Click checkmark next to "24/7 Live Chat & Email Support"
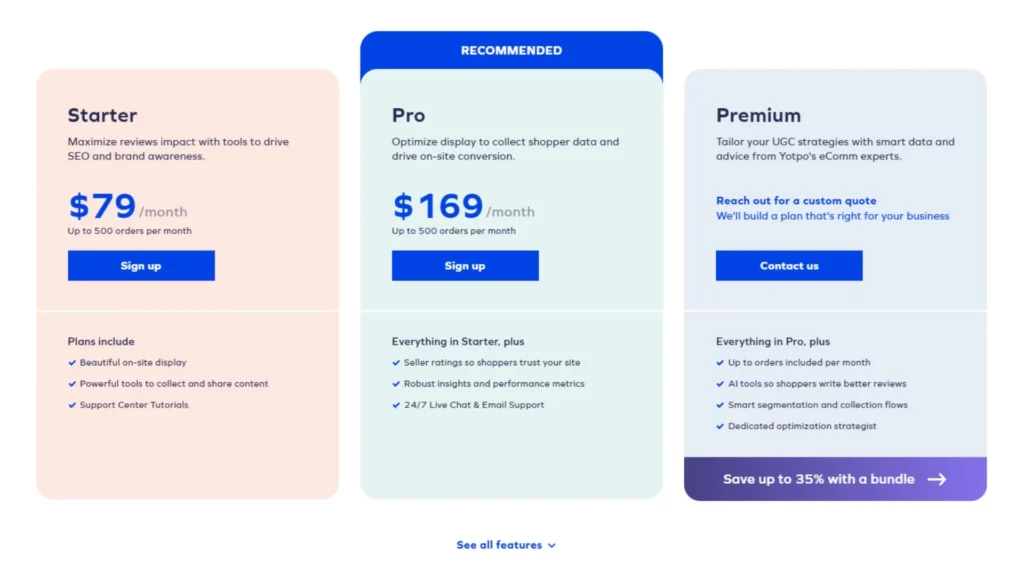 (x=397, y=404)
